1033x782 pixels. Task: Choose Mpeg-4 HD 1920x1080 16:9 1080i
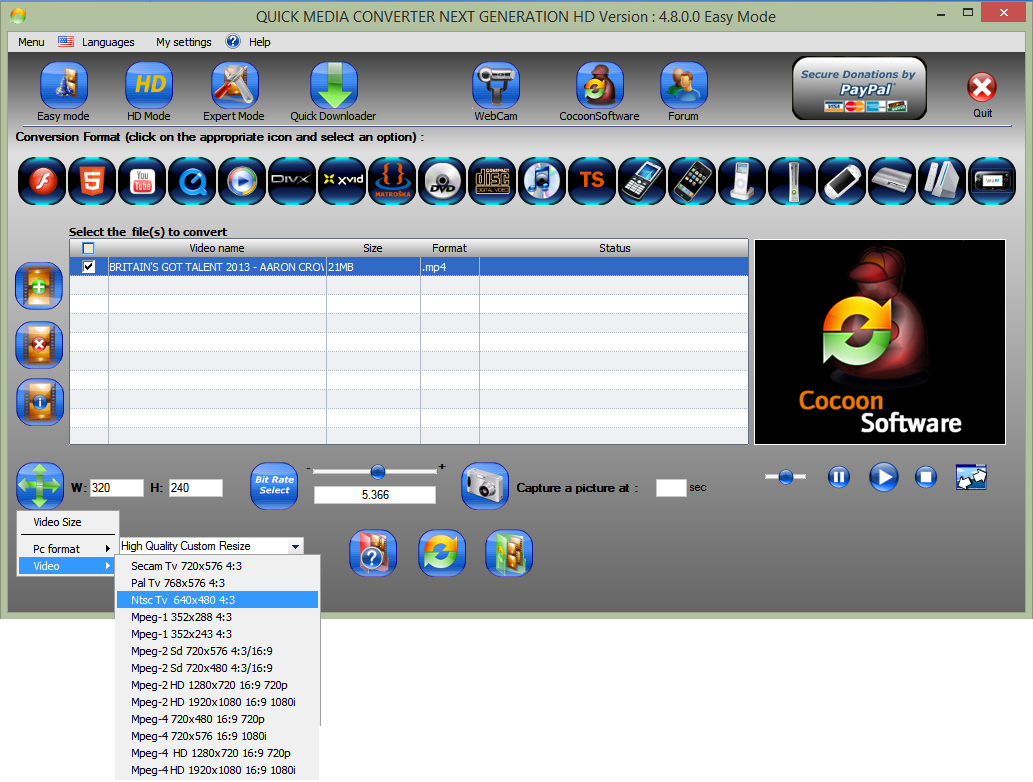point(217,770)
